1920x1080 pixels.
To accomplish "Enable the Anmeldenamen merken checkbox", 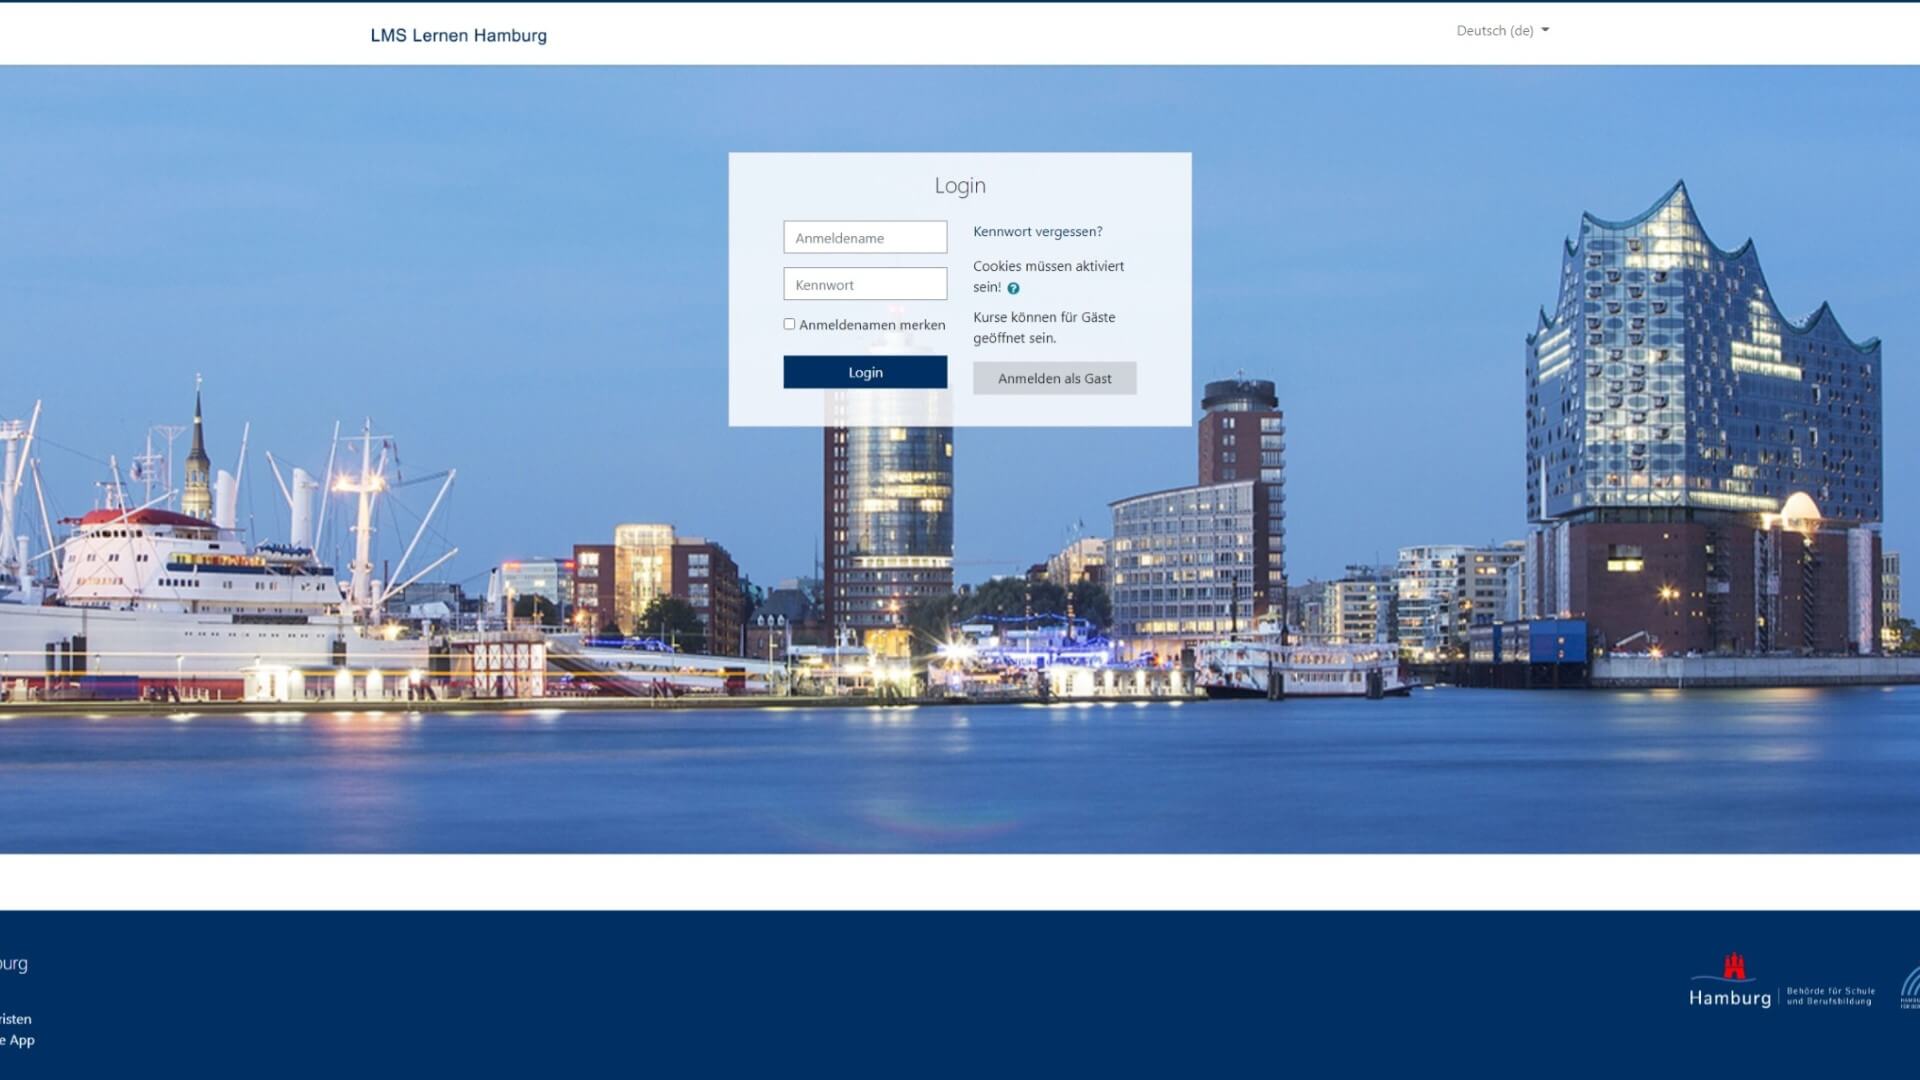I will pyautogui.click(x=789, y=324).
